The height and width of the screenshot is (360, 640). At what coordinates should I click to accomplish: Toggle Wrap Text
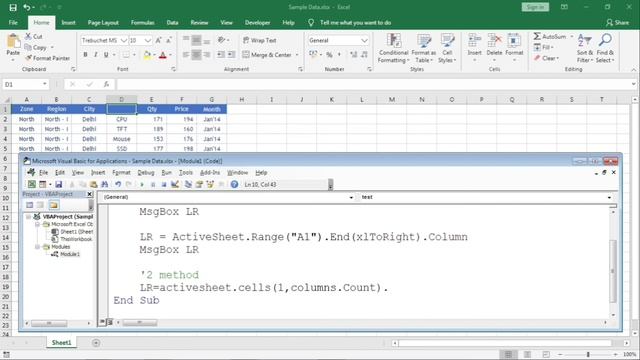tap(260, 40)
